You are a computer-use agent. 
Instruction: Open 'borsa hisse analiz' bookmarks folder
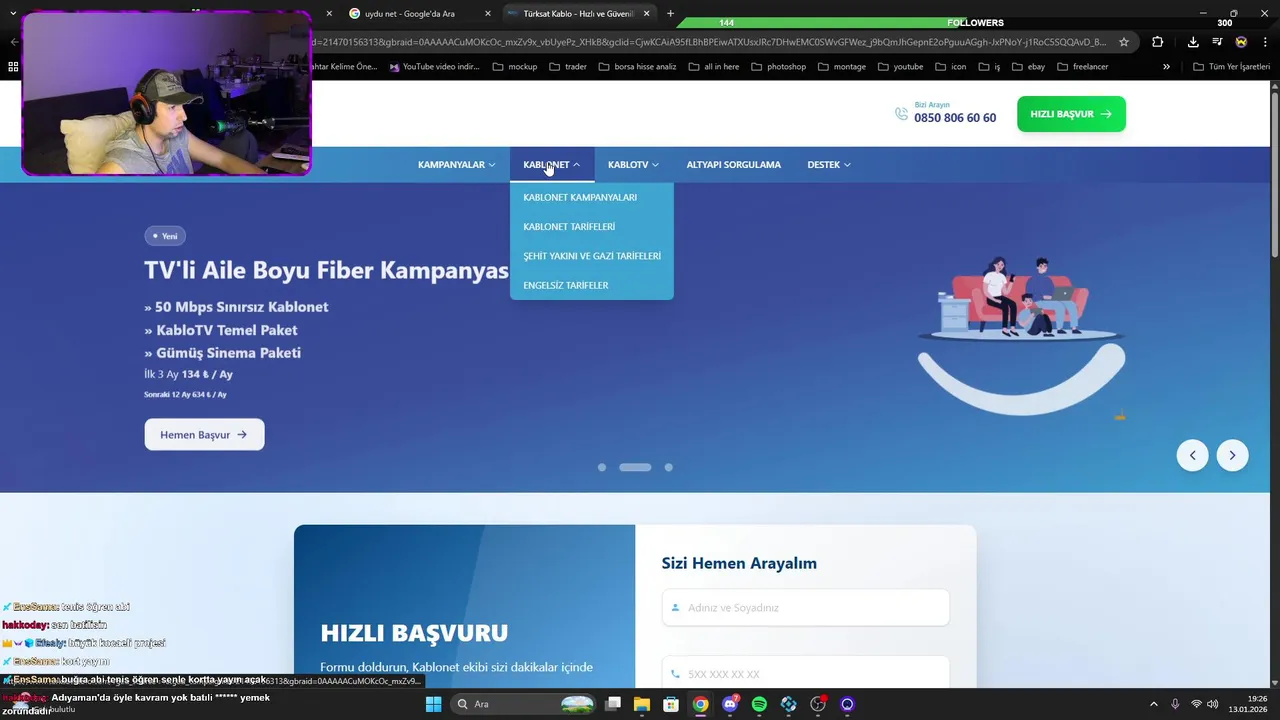click(x=638, y=67)
